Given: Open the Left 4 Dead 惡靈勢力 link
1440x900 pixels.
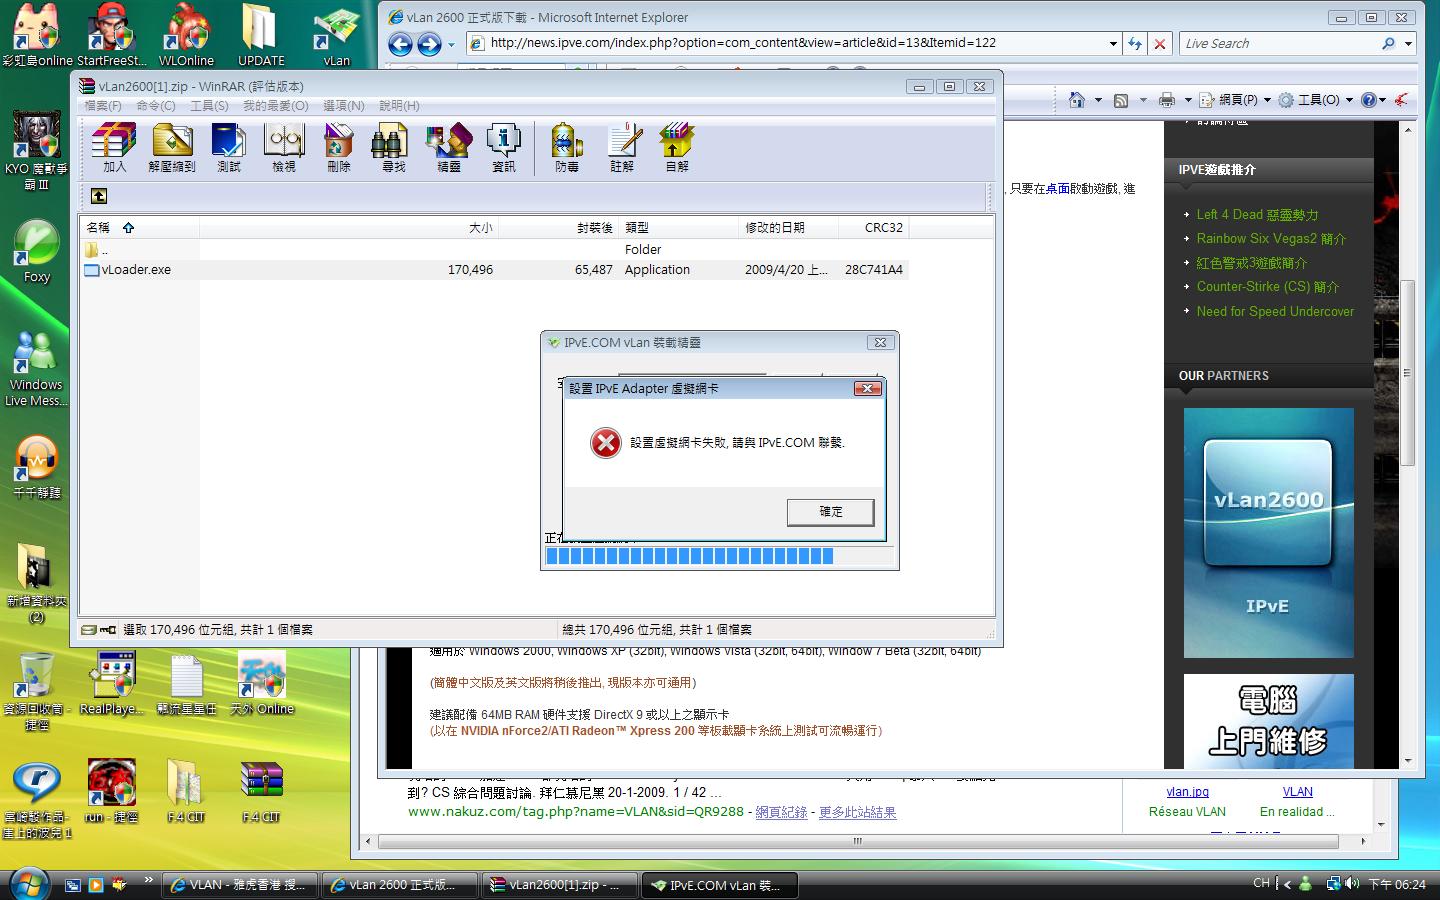Looking at the screenshot, I should click(1258, 215).
